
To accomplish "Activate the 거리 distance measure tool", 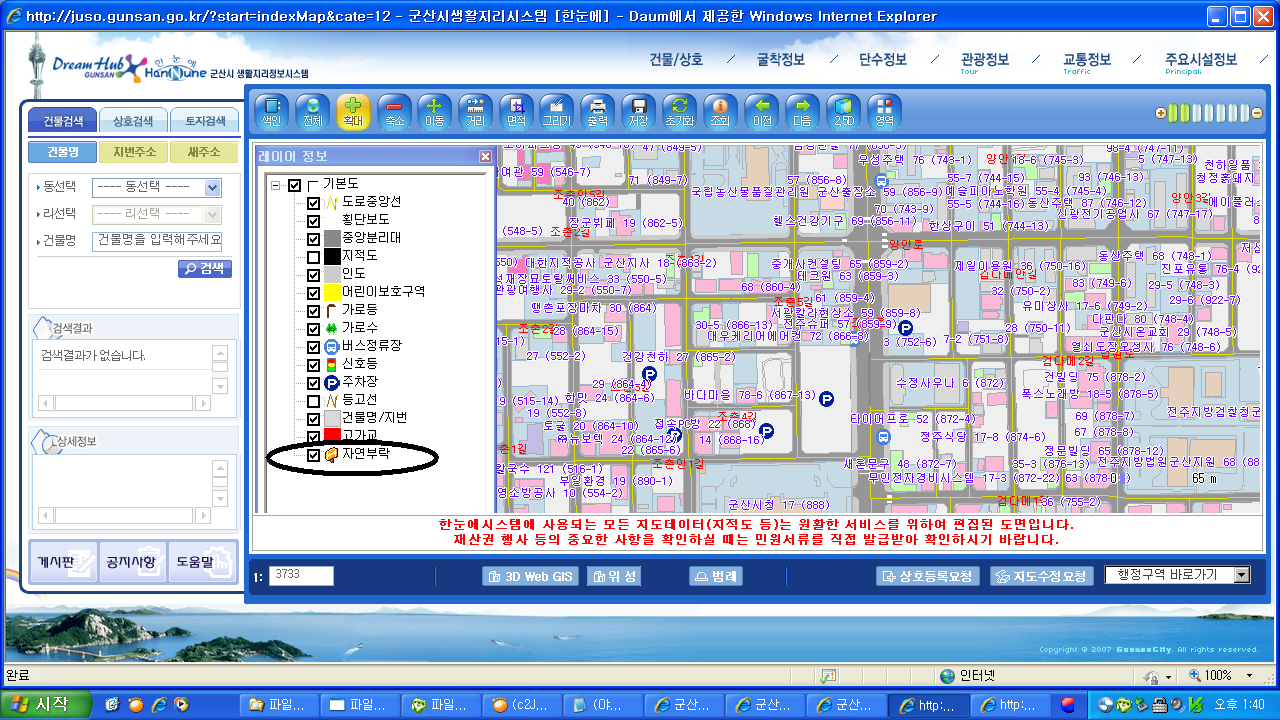I will [475, 110].
